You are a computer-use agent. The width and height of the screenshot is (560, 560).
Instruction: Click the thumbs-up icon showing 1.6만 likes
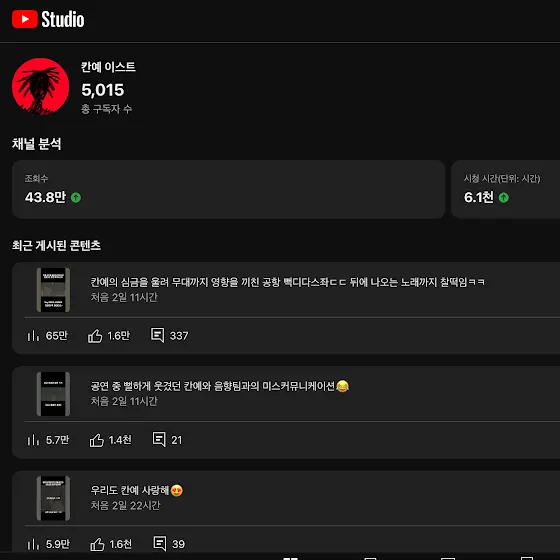coord(95,336)
